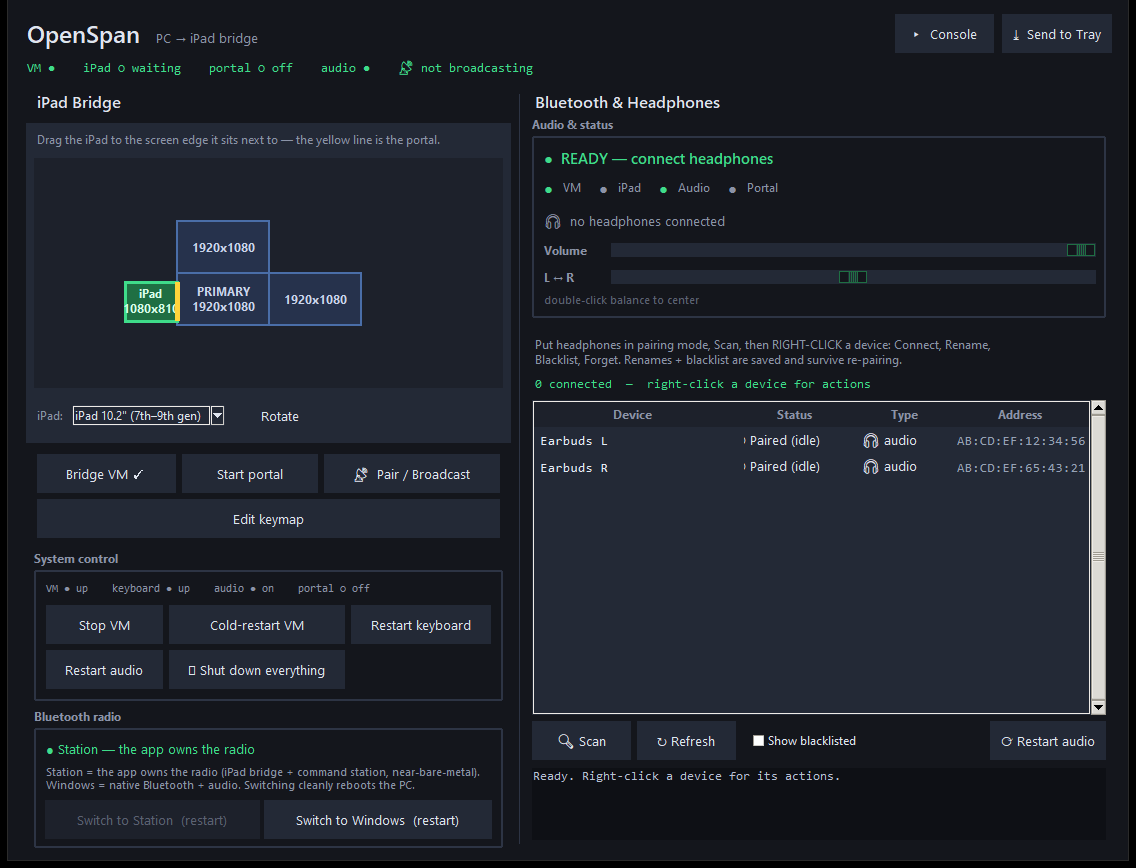Open the iPad model dropdown arrow
The width and height of the screenshot is (1136, 868).
(x=217, y=416)
